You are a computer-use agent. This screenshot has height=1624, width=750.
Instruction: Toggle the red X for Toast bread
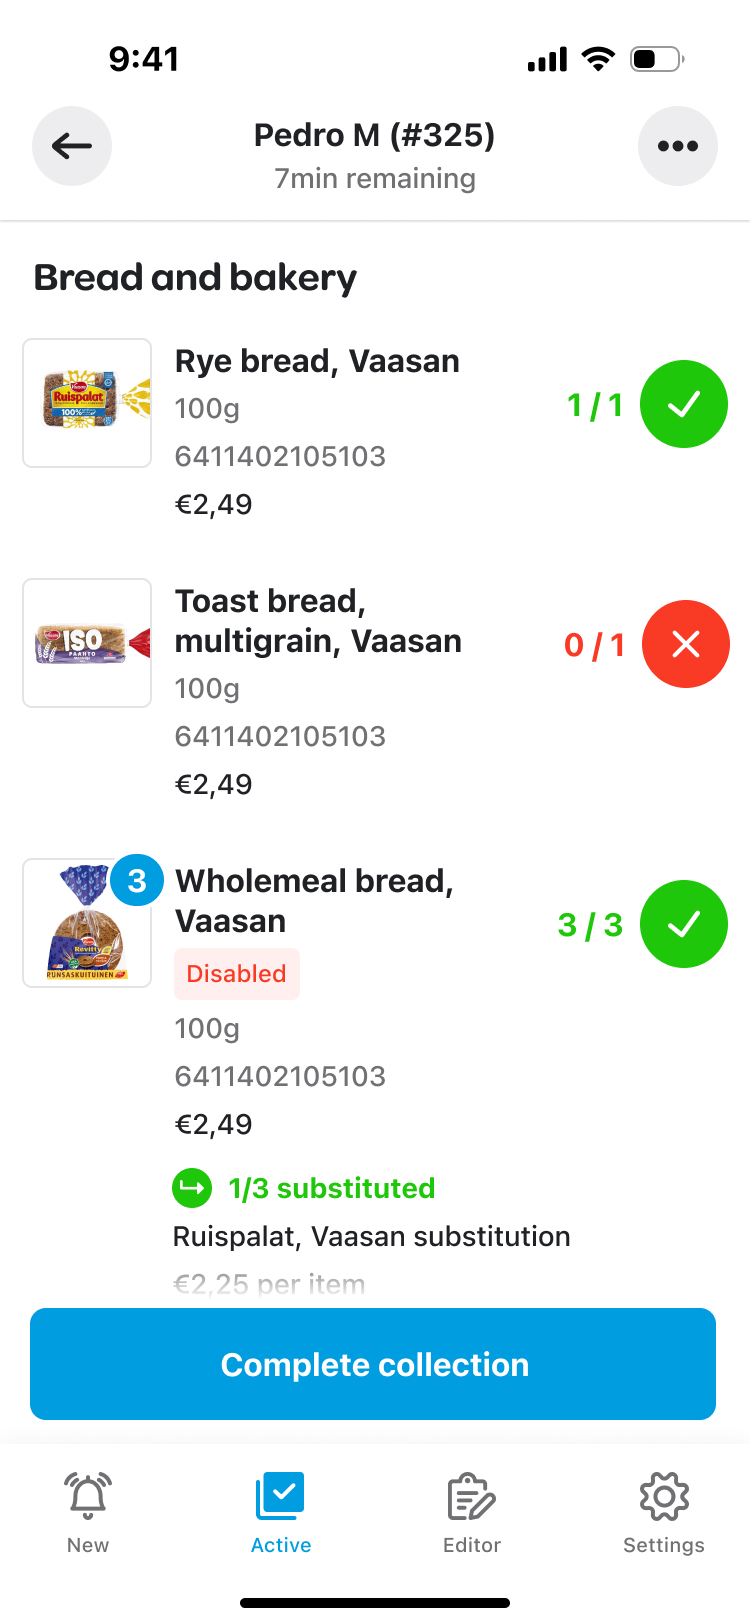pos(686,644)
